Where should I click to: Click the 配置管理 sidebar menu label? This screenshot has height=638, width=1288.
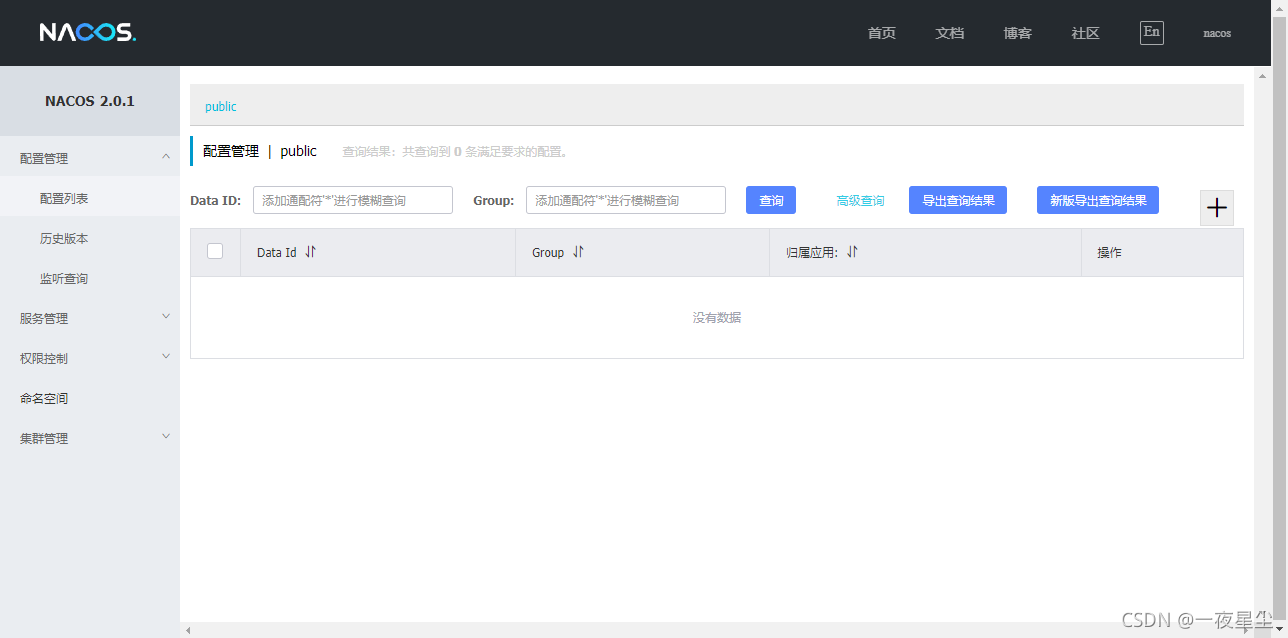[x=44, y=158]
